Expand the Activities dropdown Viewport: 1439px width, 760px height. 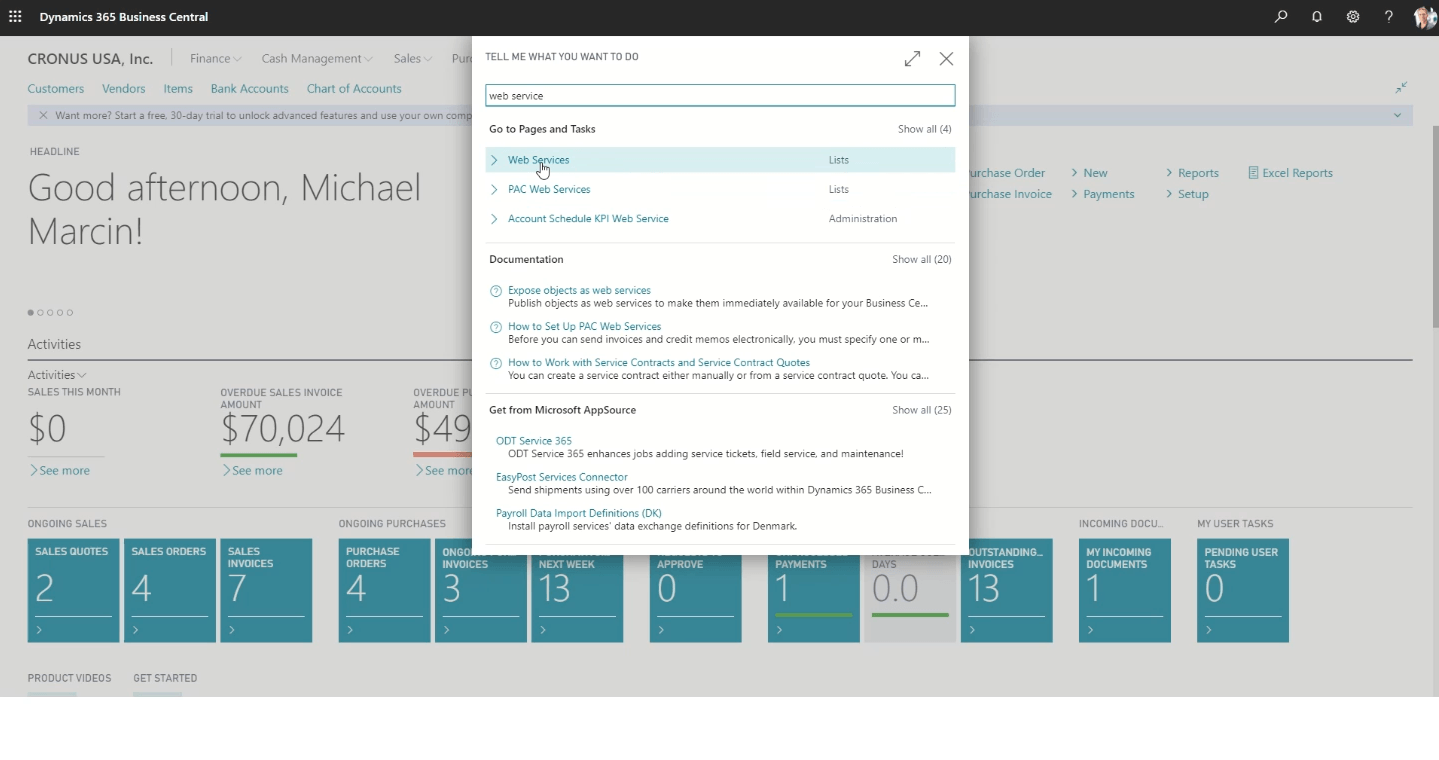pos(57,375)
